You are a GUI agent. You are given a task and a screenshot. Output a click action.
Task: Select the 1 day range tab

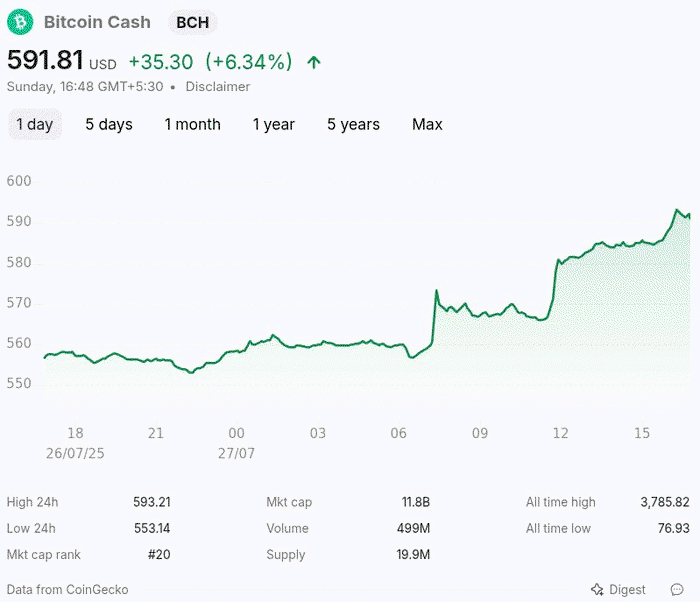(35, 124)
